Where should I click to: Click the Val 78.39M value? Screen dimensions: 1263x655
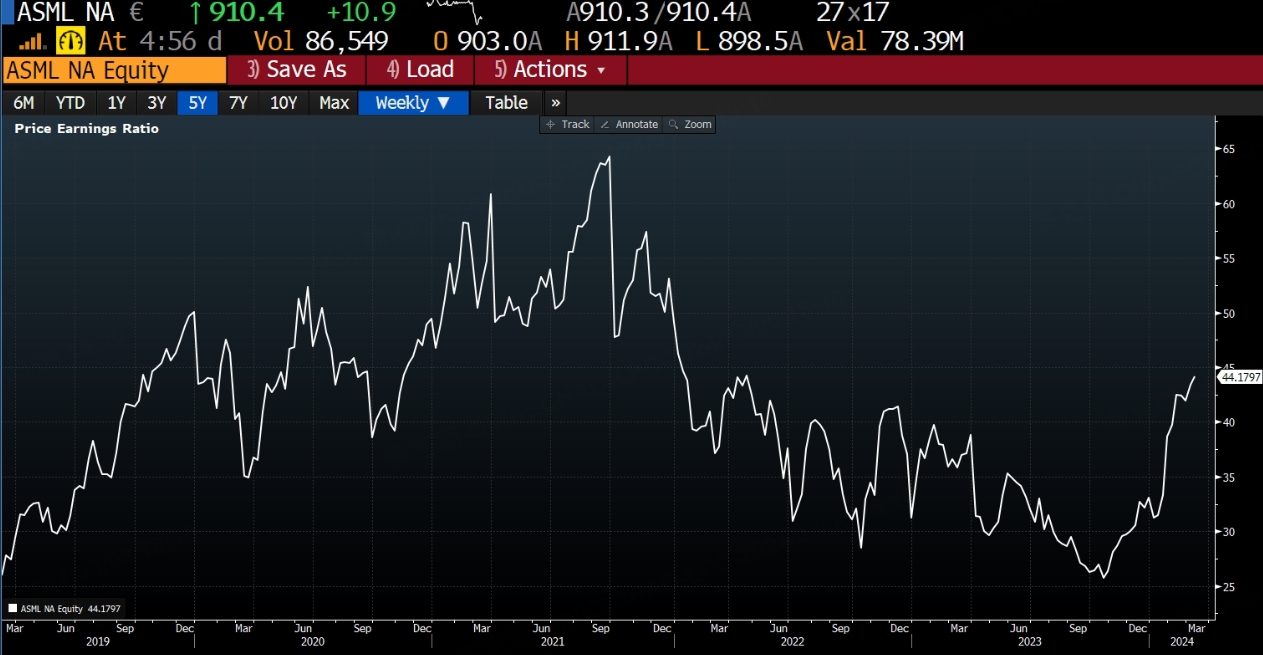[895, 41]
